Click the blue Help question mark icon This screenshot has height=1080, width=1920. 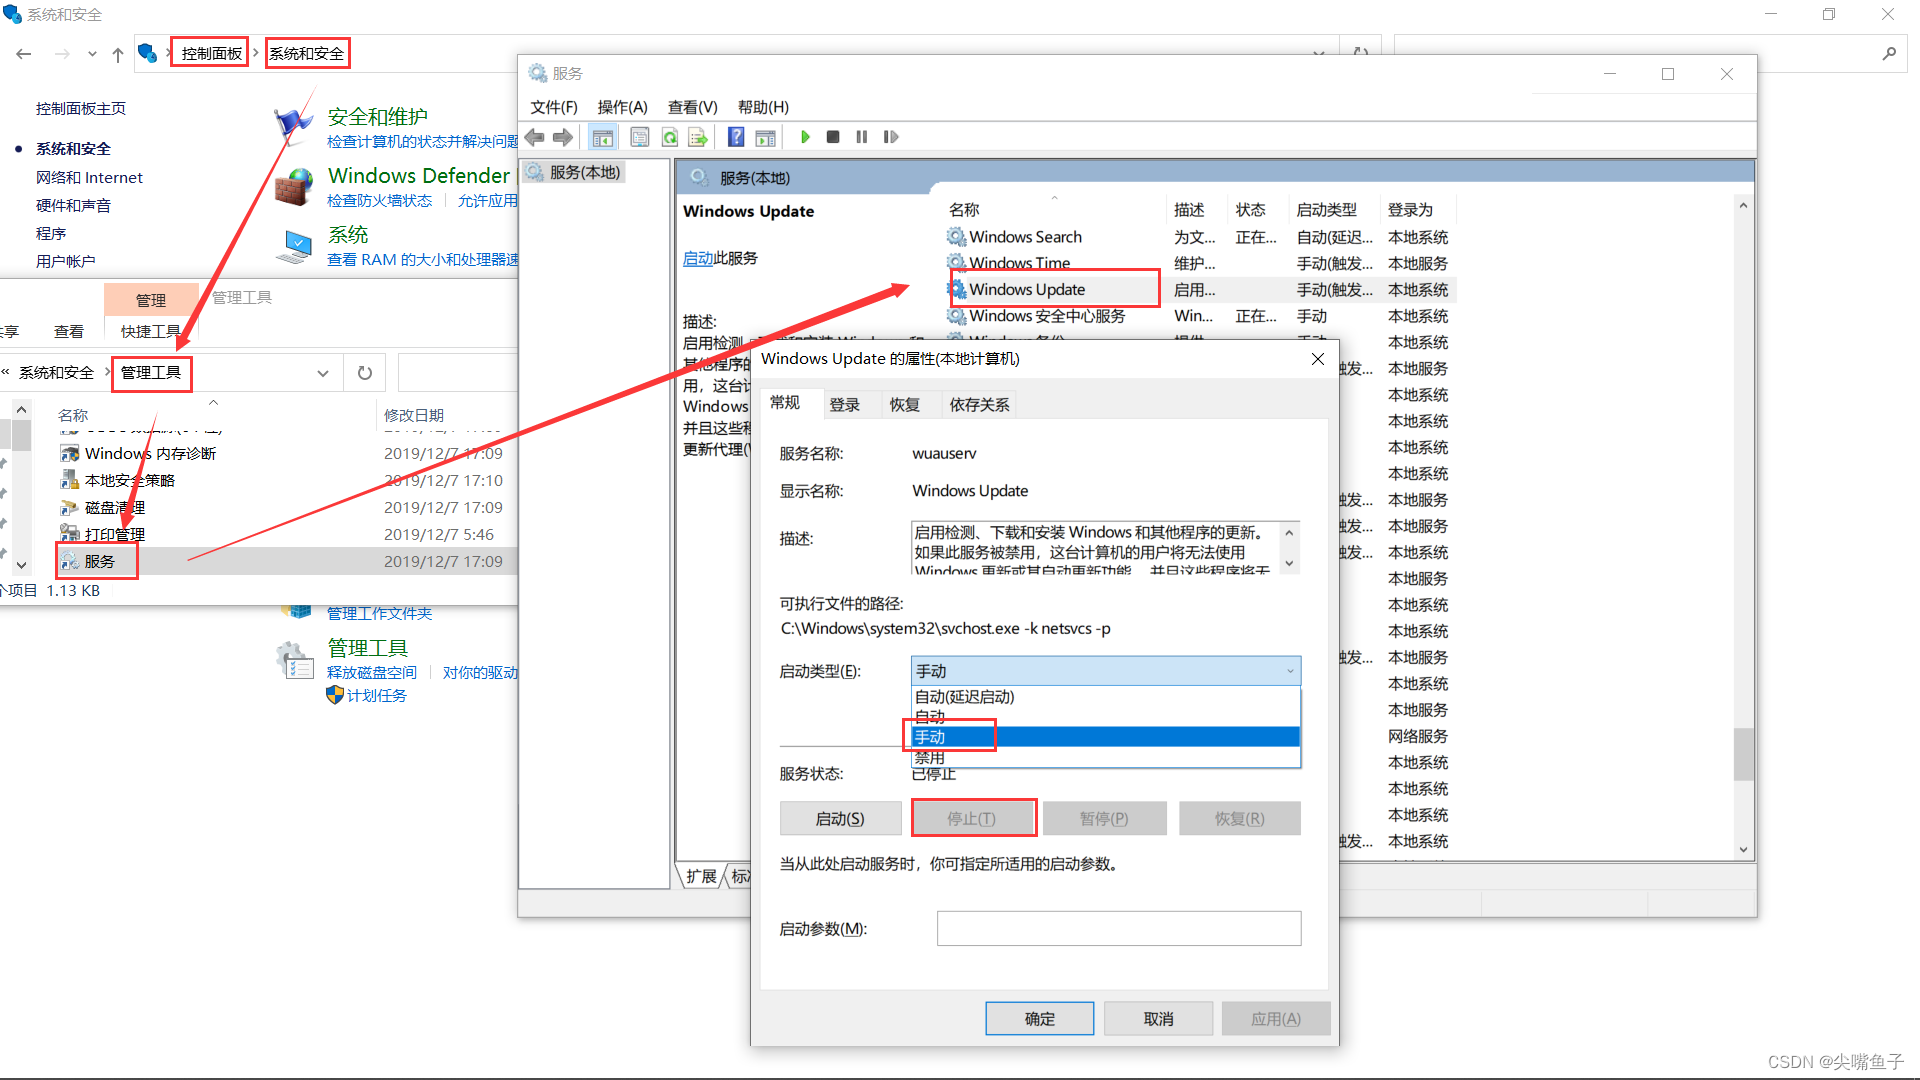[736, 137]
